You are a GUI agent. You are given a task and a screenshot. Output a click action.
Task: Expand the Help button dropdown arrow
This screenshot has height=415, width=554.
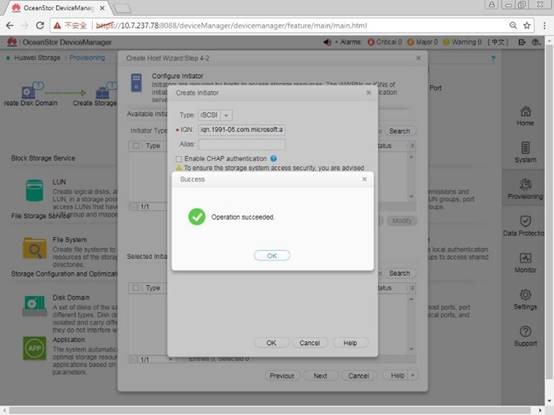click(x=412, y=375)
